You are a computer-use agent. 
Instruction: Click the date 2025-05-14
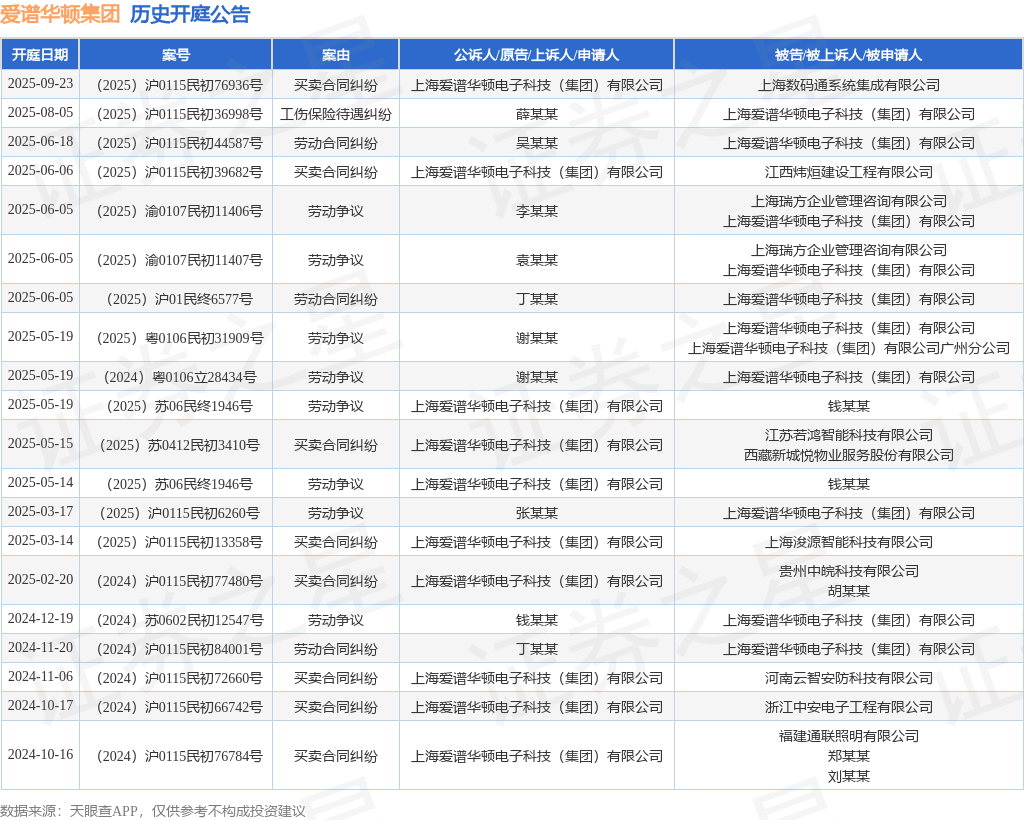point(40,482)
